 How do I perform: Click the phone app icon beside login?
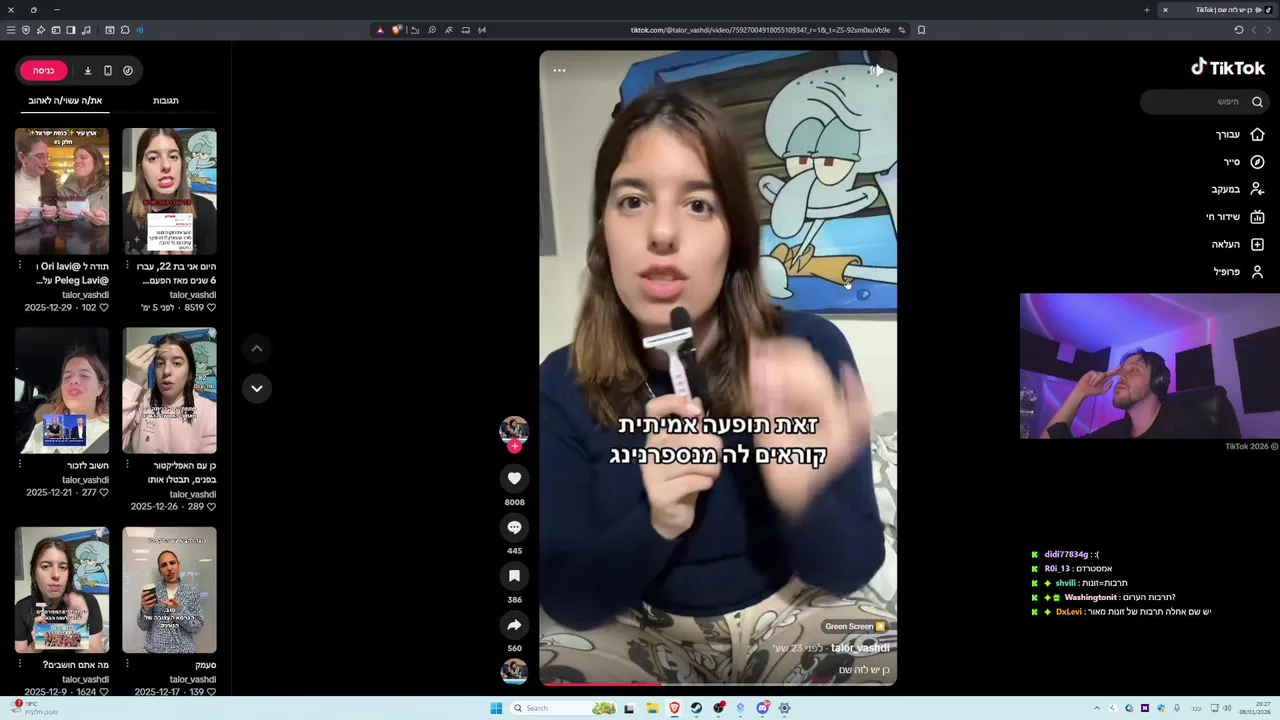(x=108, y=70)
